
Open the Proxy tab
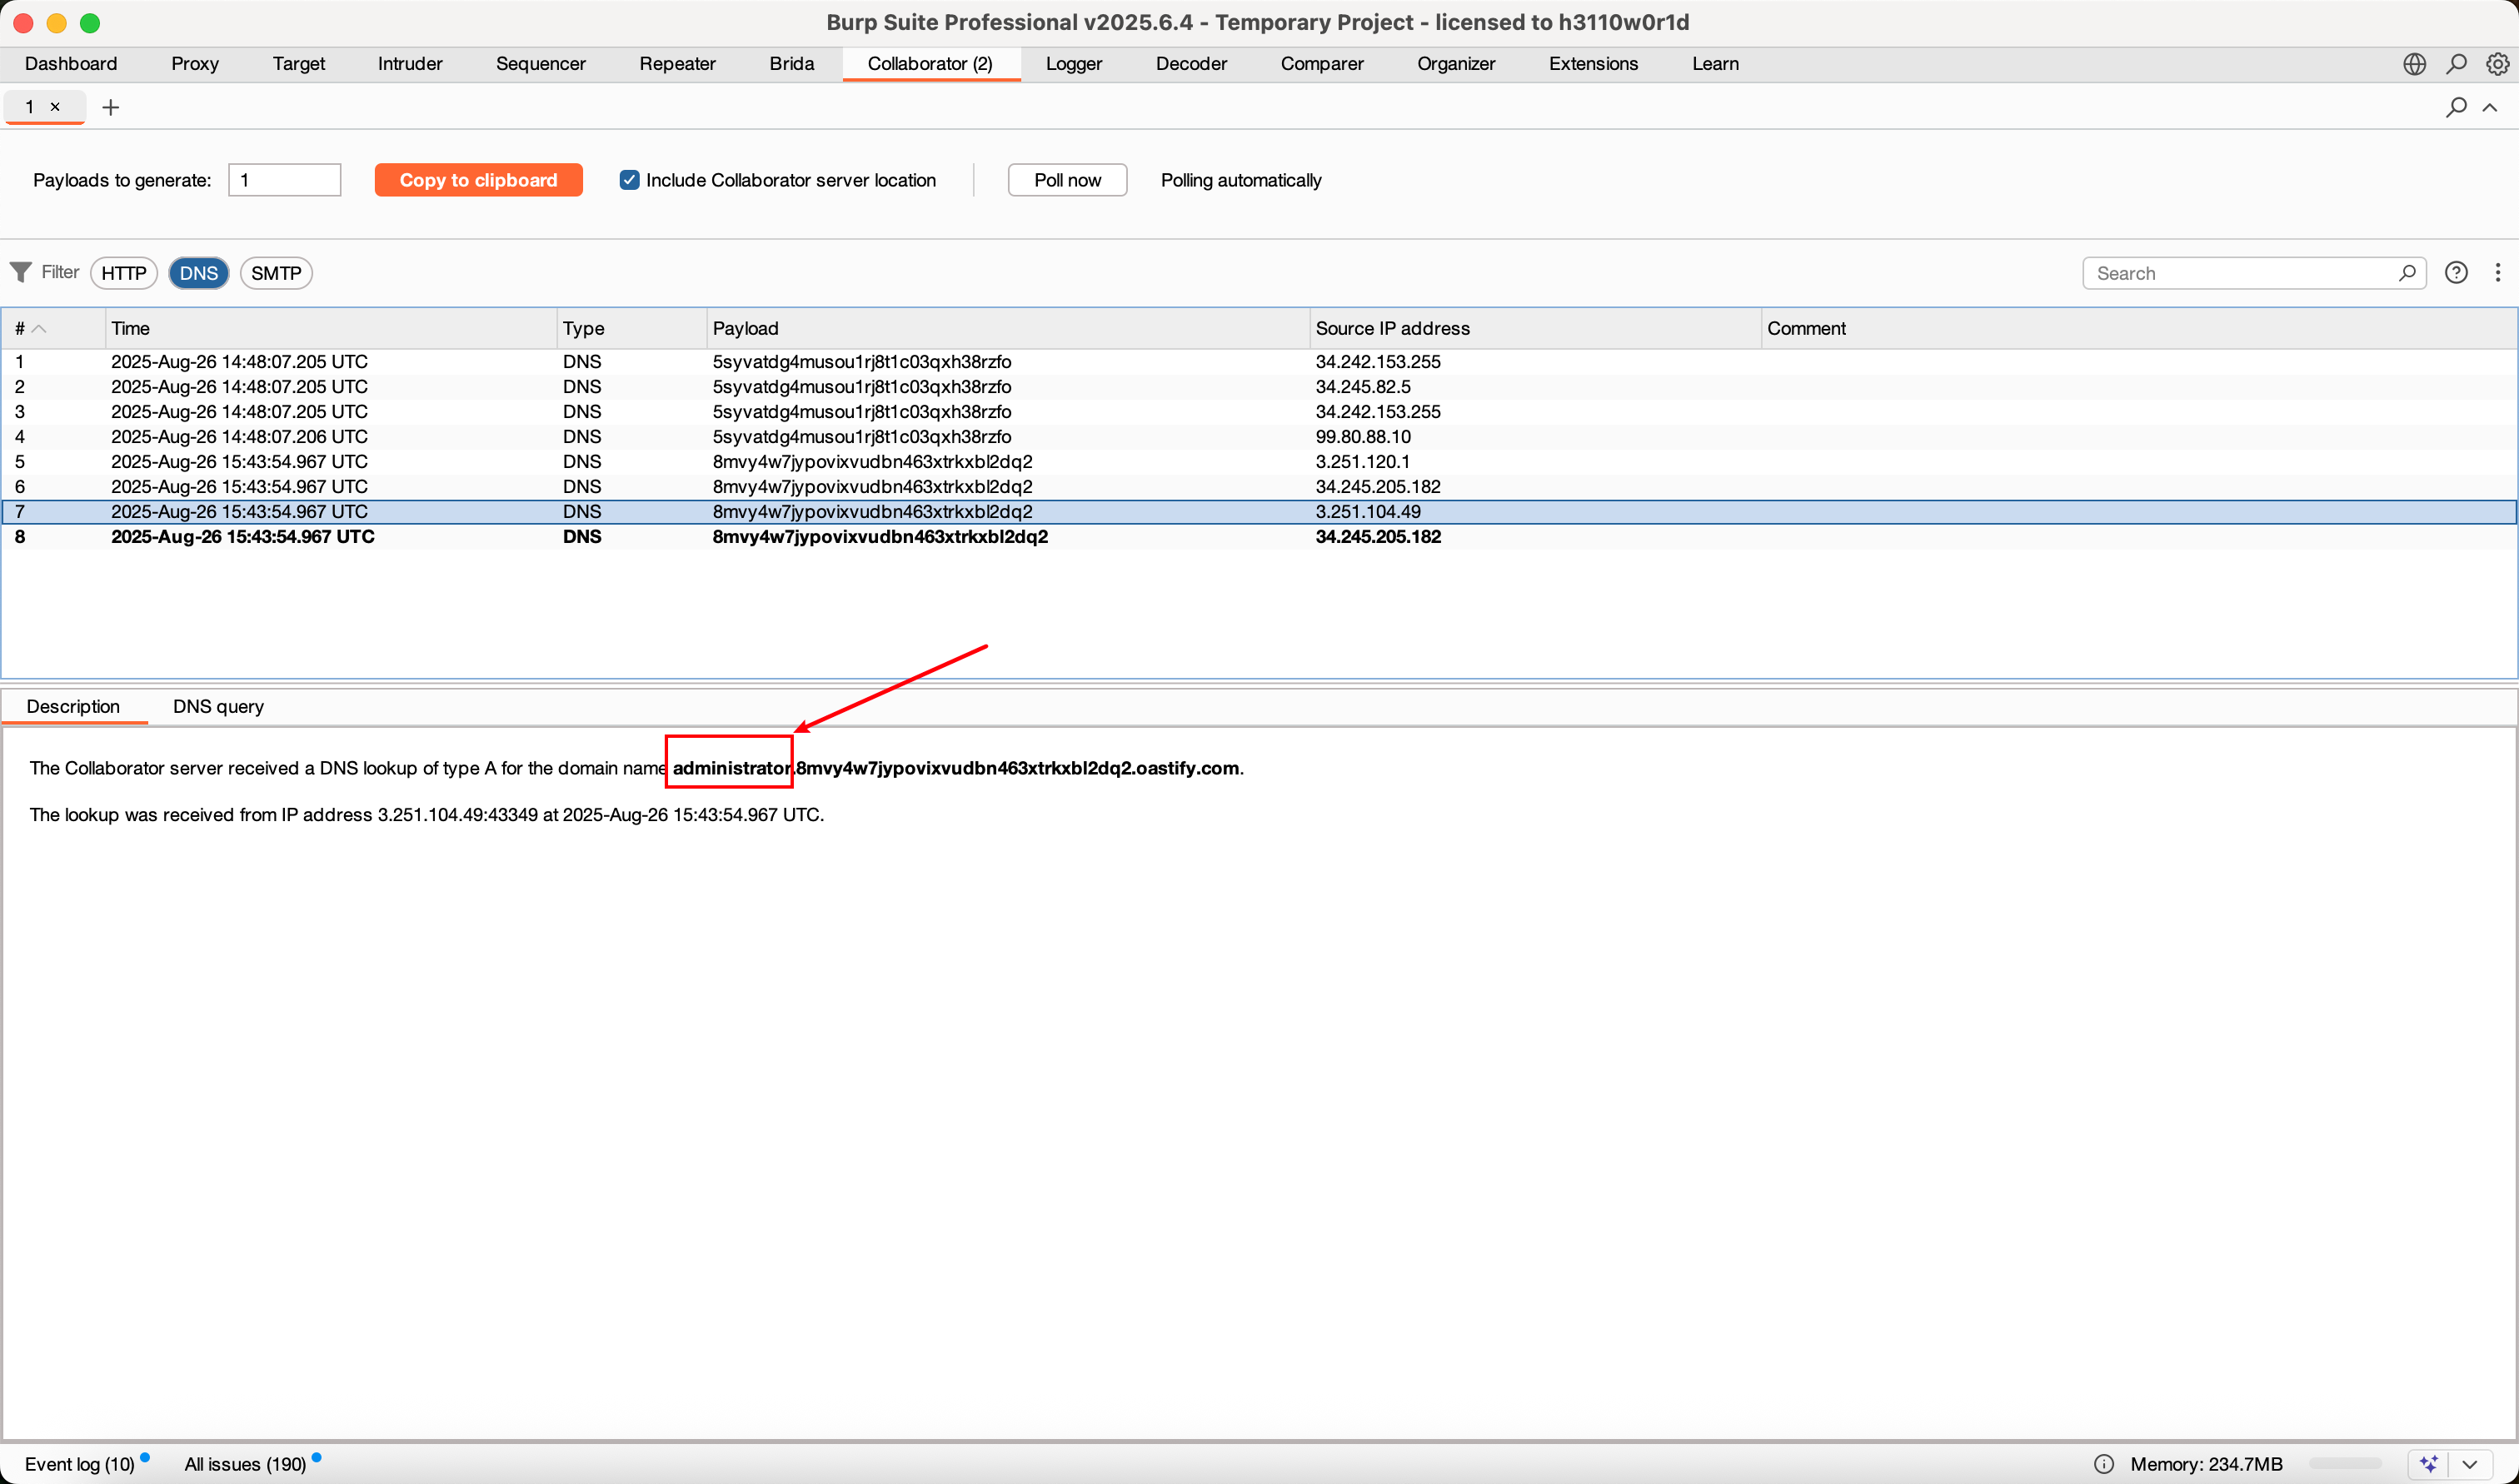(x=195, y=64)
